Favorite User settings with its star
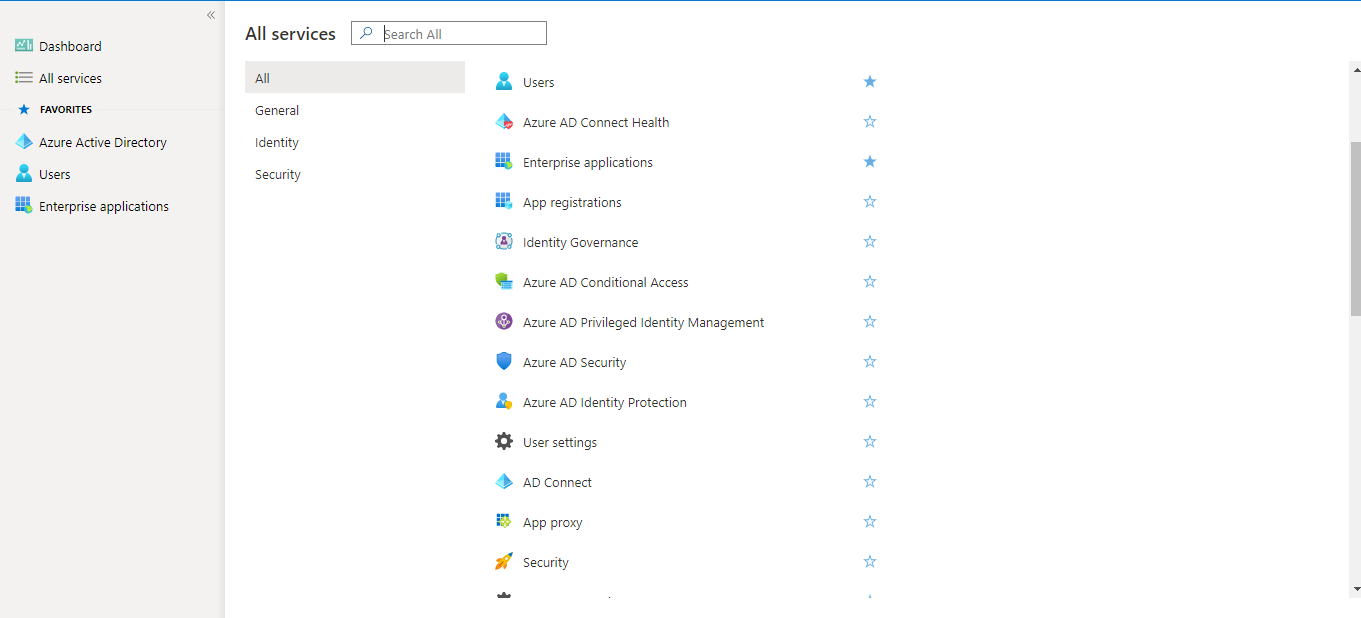This screenshot has height=618, width=1361. (x=870, y=442)
